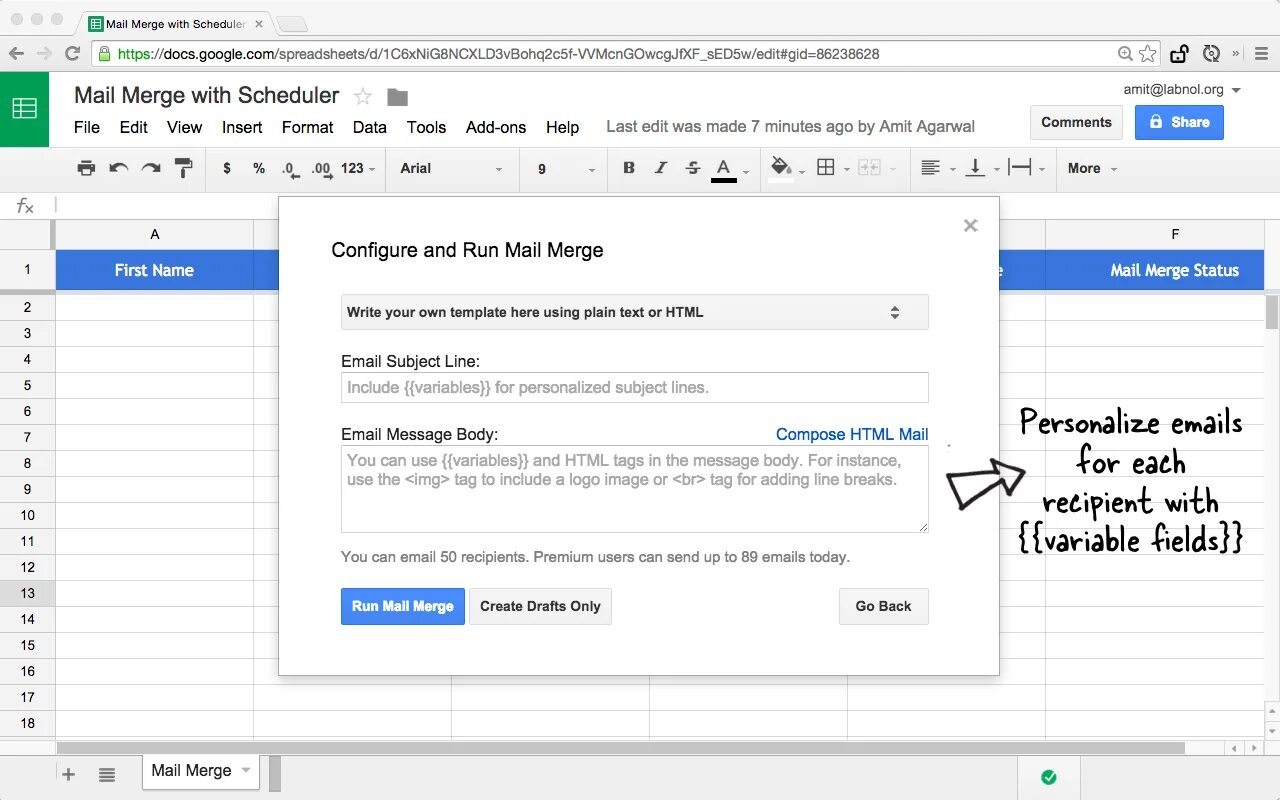
Task: Open the Google Sheets home icon
Action: pos(24,109)
